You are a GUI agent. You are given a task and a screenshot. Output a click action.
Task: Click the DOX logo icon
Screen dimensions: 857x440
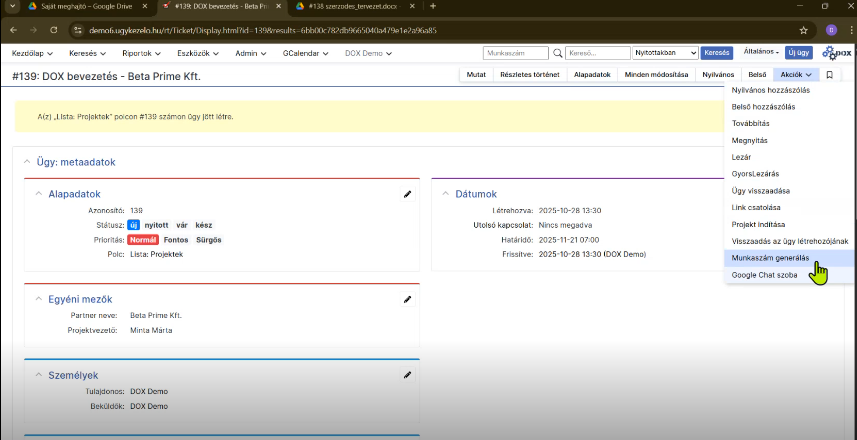point(836,53)
